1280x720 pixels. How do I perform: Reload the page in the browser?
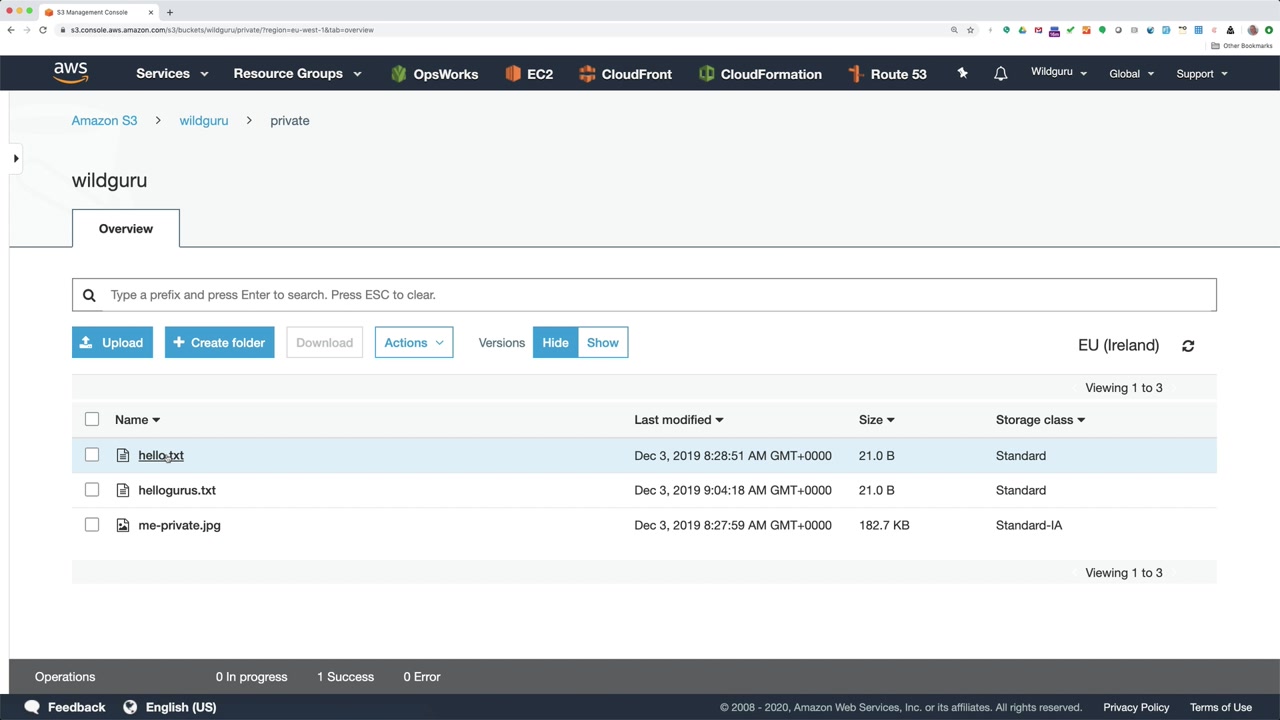(43, 30)
